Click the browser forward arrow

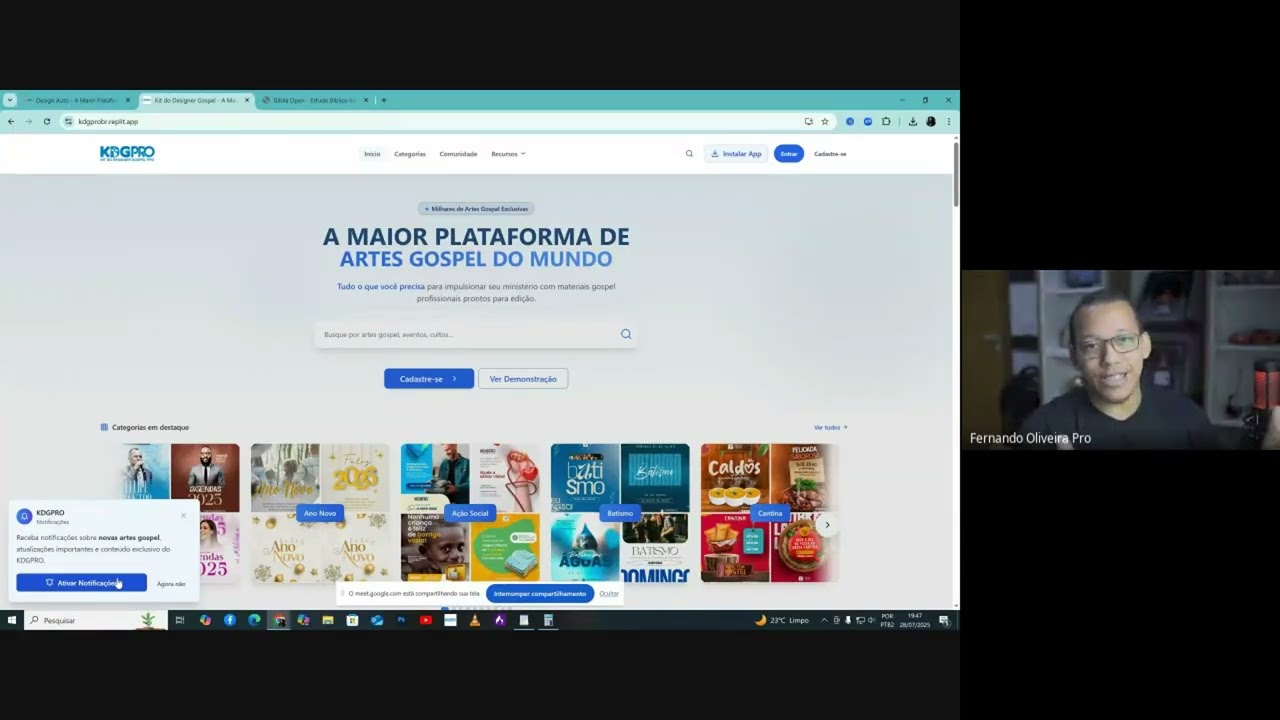coord(28,121)
